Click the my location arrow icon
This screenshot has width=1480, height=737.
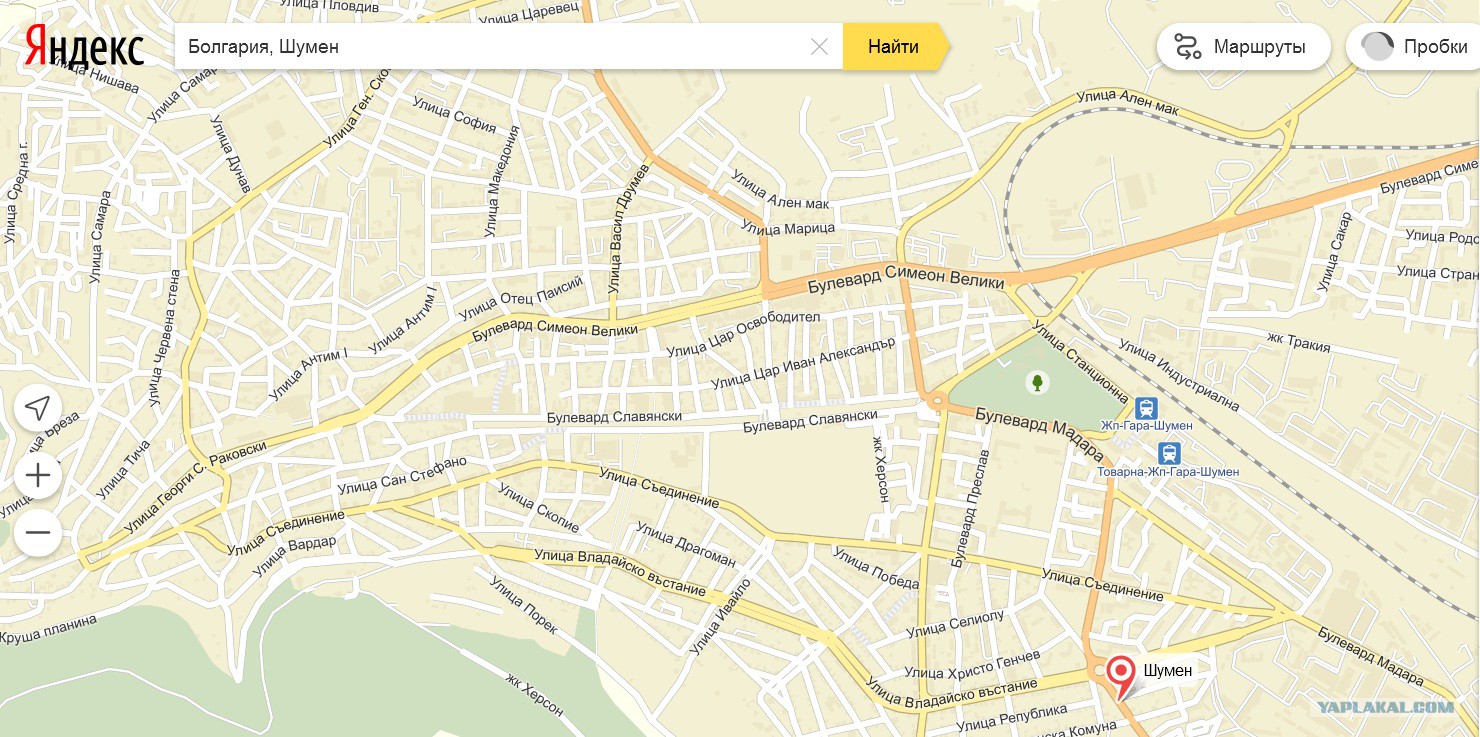(38, 408)
